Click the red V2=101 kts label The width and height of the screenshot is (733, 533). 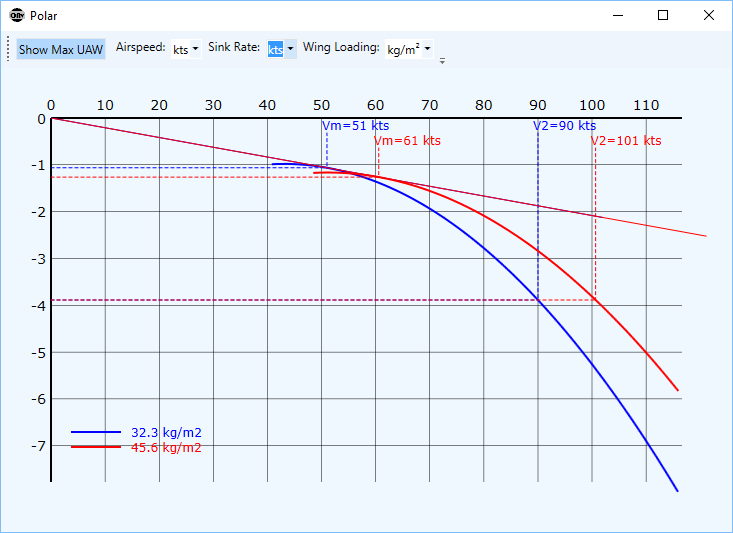tap(626, 141)
